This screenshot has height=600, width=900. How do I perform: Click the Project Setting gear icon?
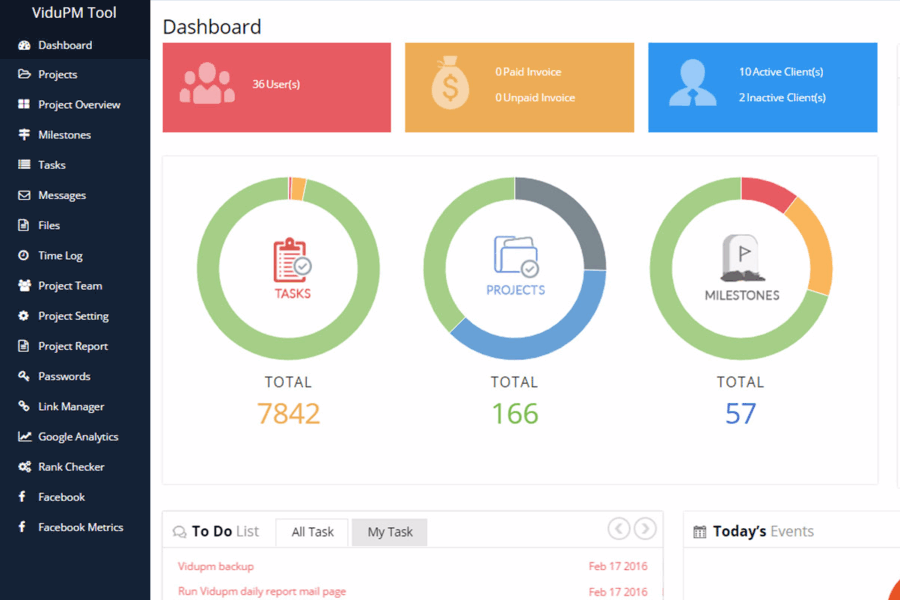point(24,315)
